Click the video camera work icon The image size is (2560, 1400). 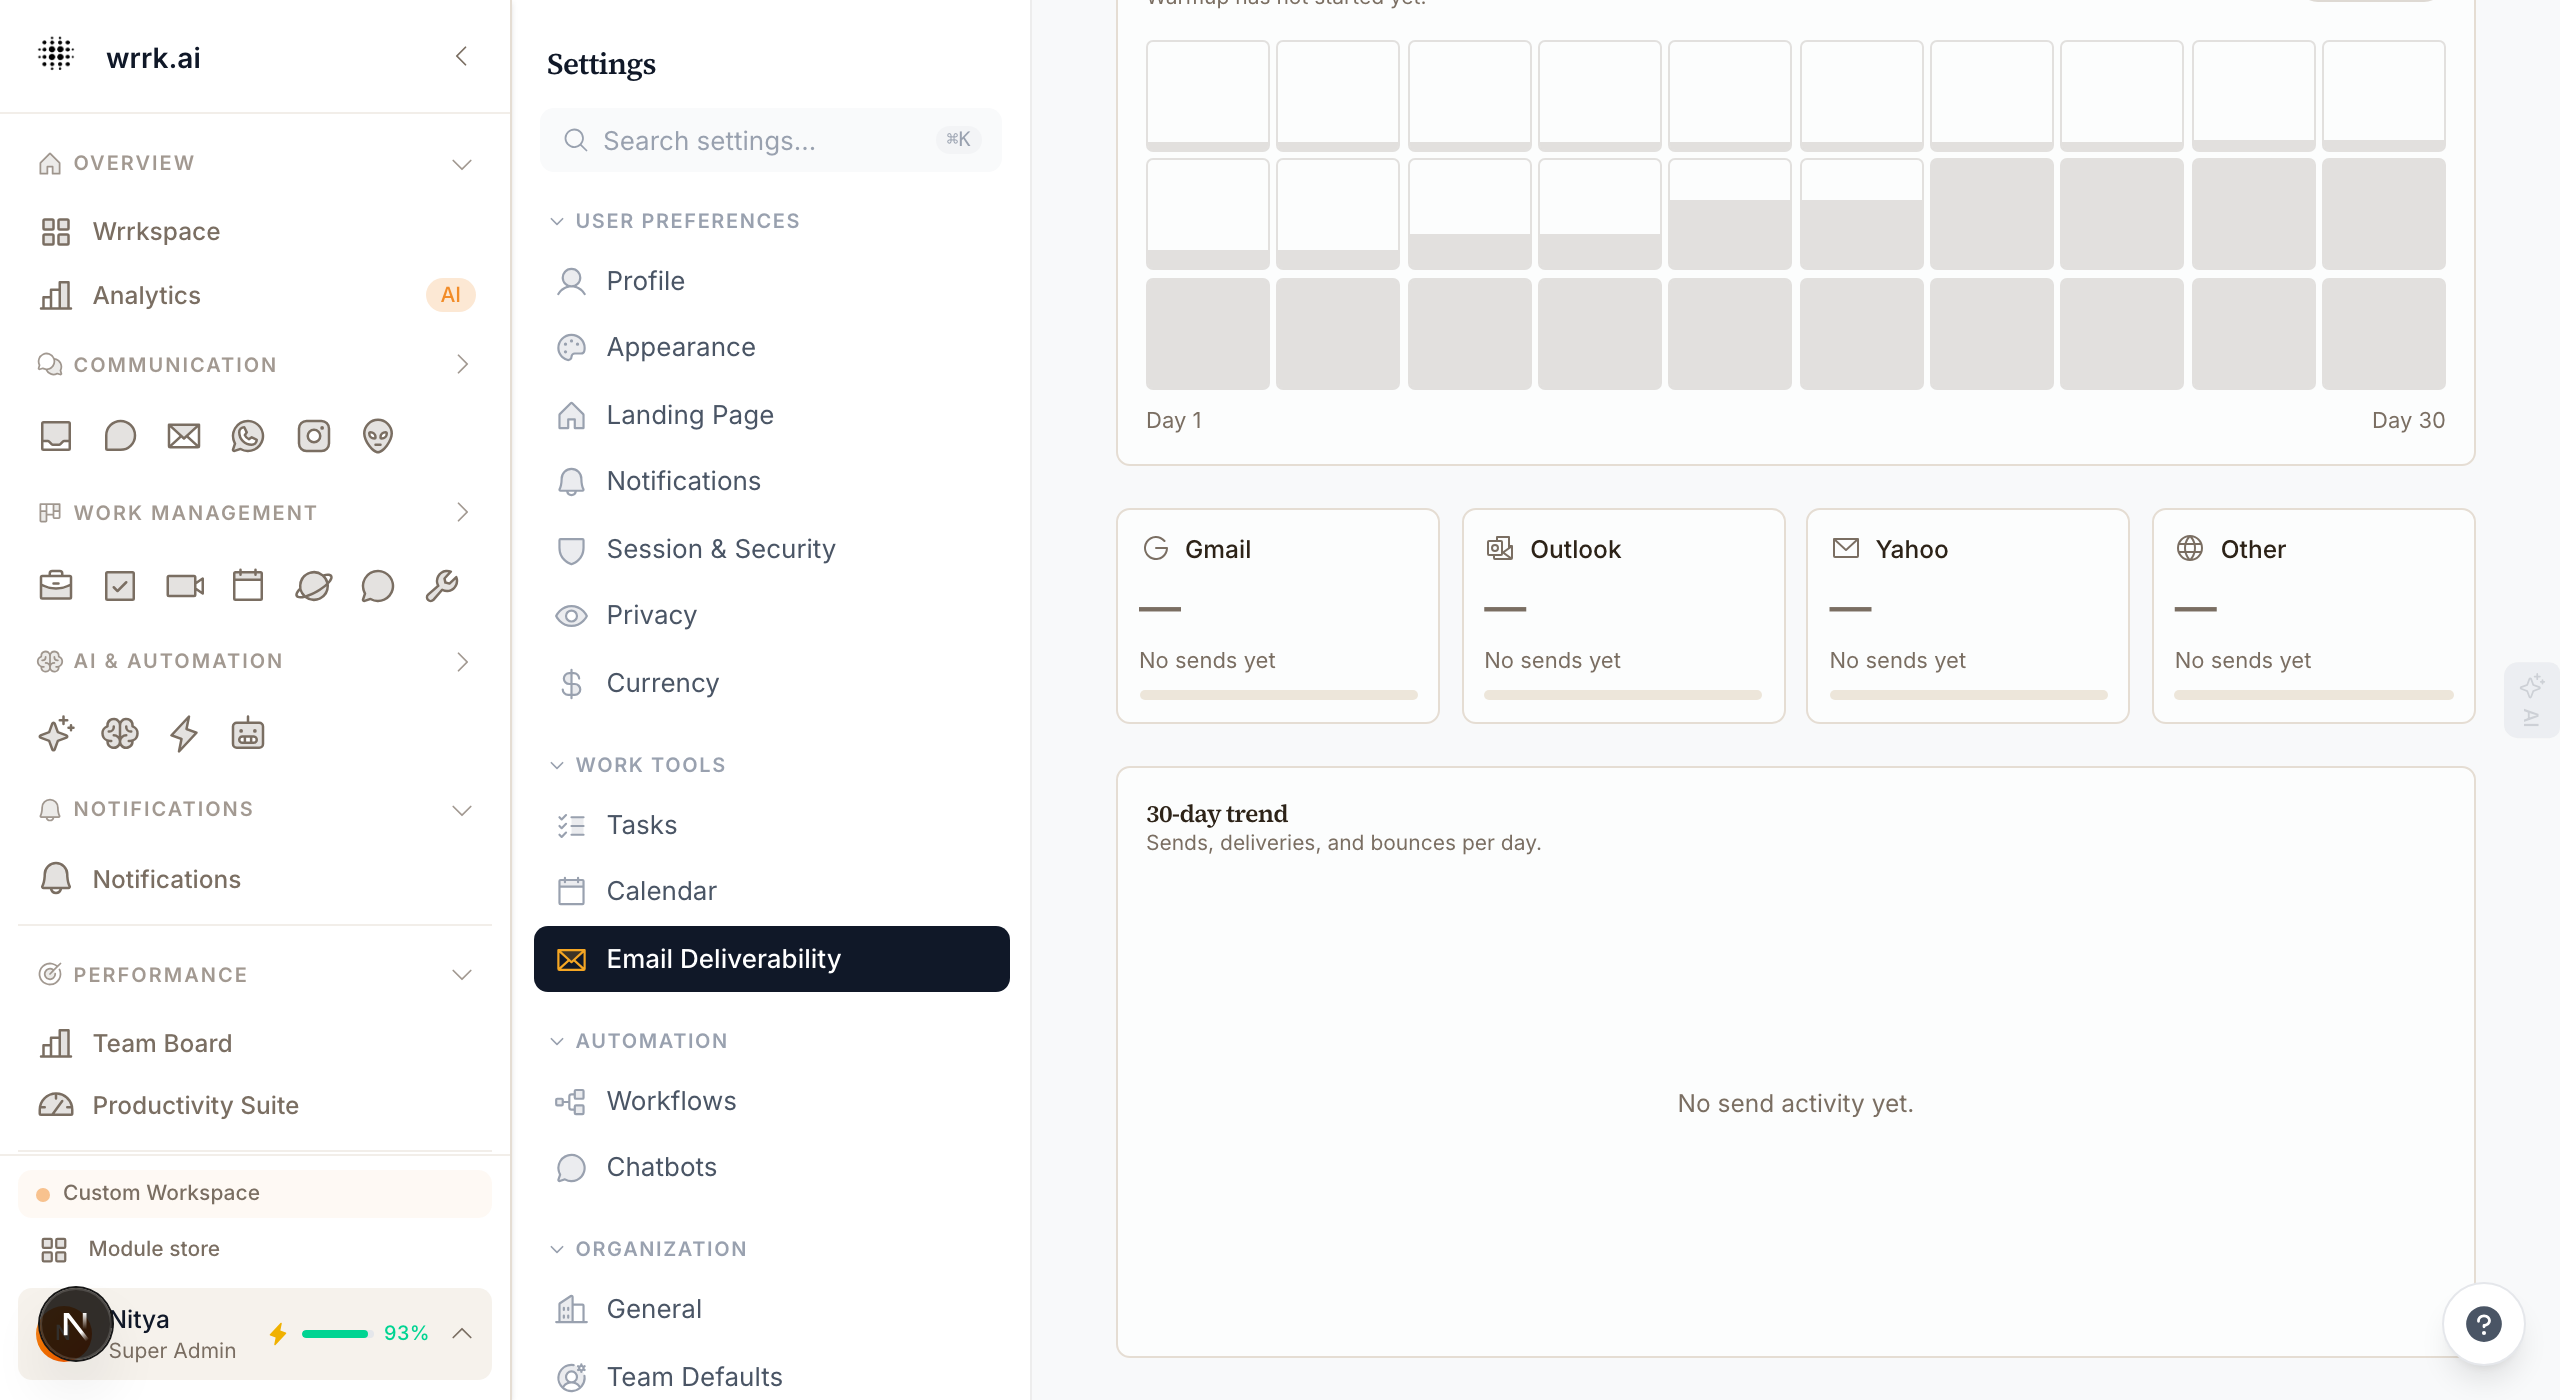184,586
